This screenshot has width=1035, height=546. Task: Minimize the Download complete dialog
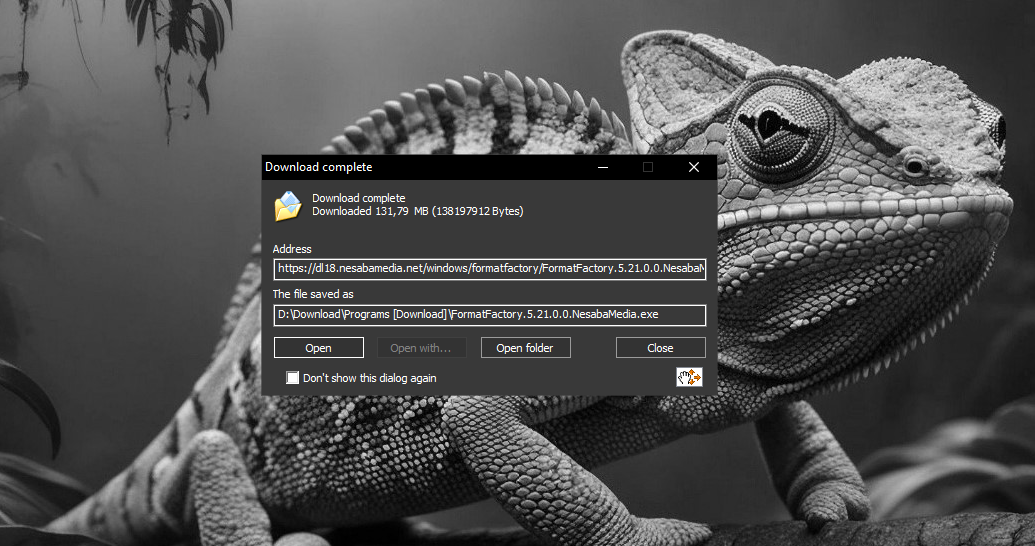click(x=602, y=167)
